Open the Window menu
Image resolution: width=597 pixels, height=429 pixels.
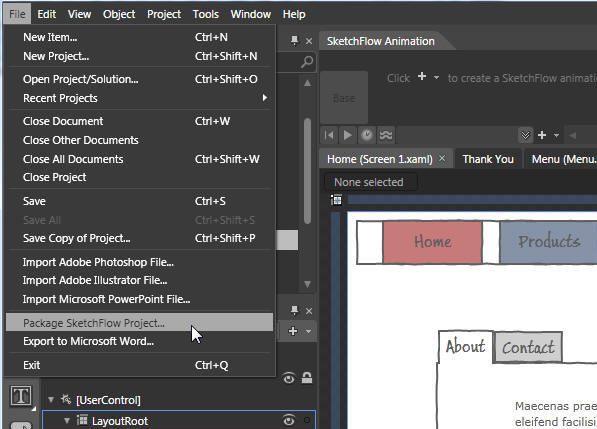point(251,14)
